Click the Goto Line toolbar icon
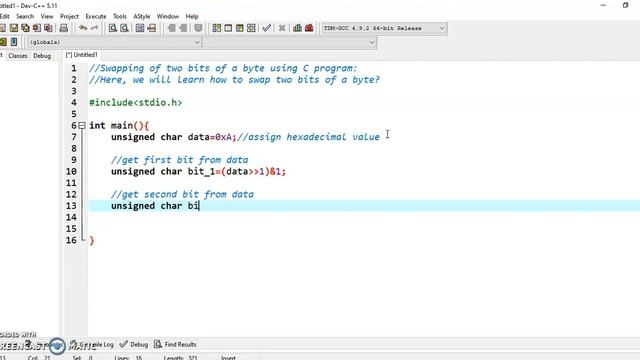This screenshot has height=360, width=640. (x=151, y=28)
